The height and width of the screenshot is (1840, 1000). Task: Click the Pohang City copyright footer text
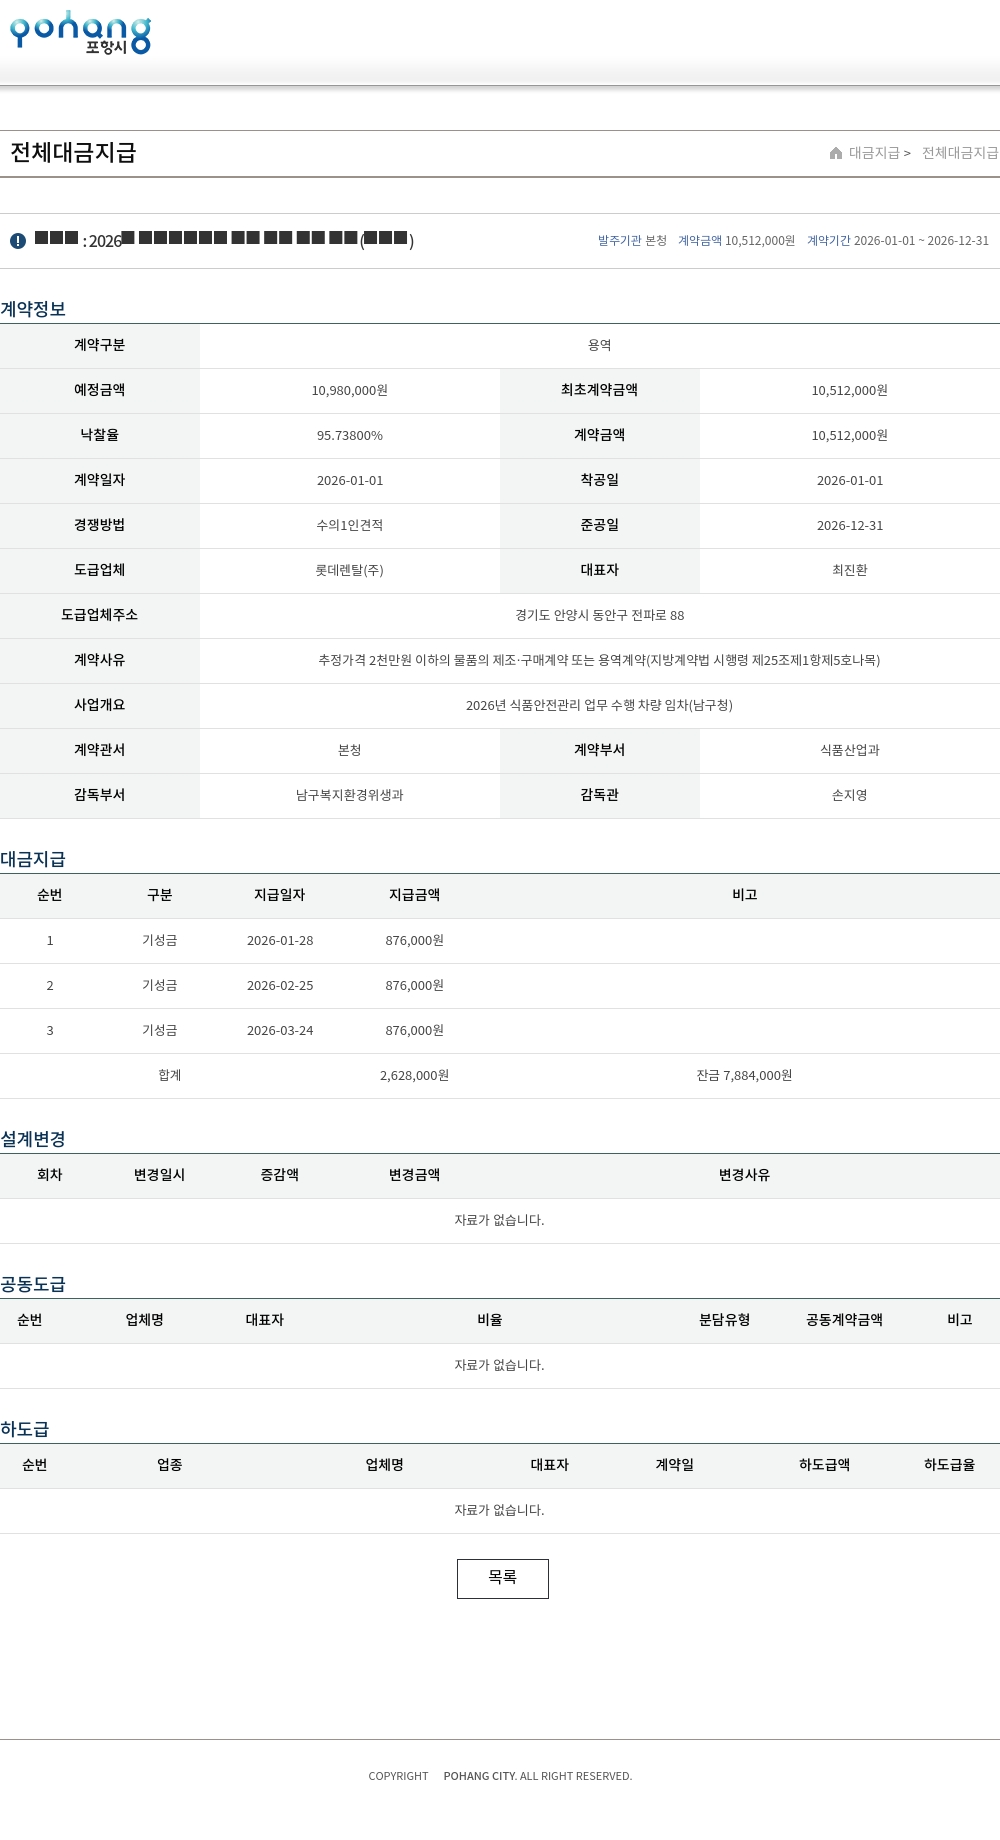pos(500,1776)
